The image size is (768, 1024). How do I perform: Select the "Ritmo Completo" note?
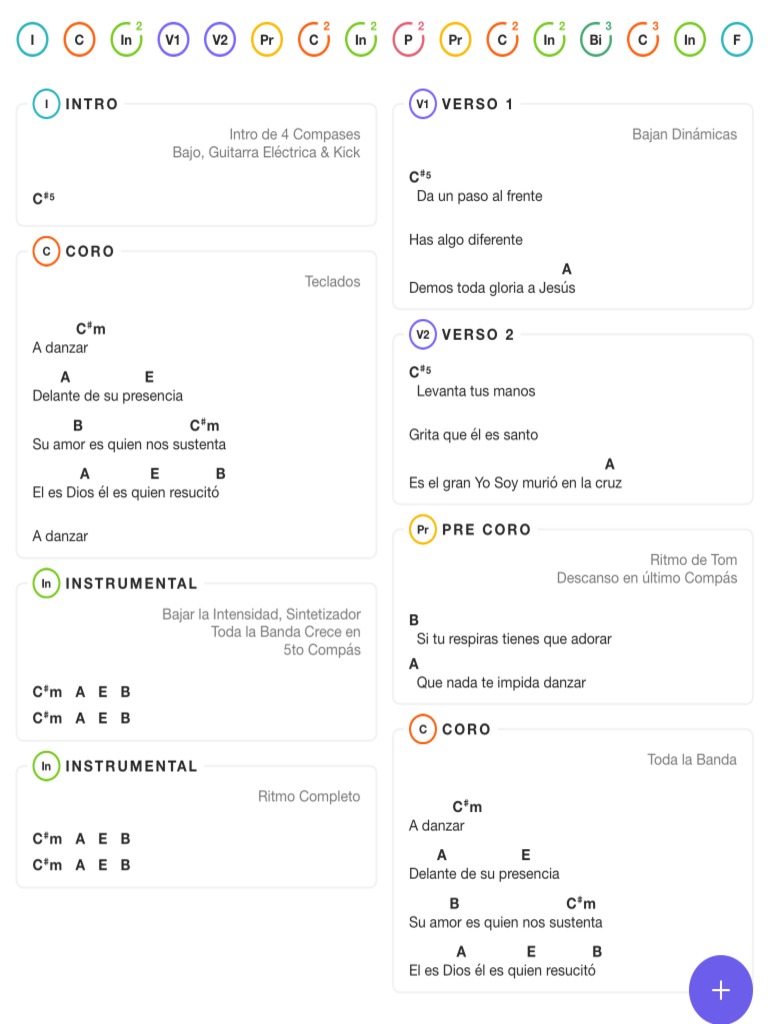[x=309, y=797]
